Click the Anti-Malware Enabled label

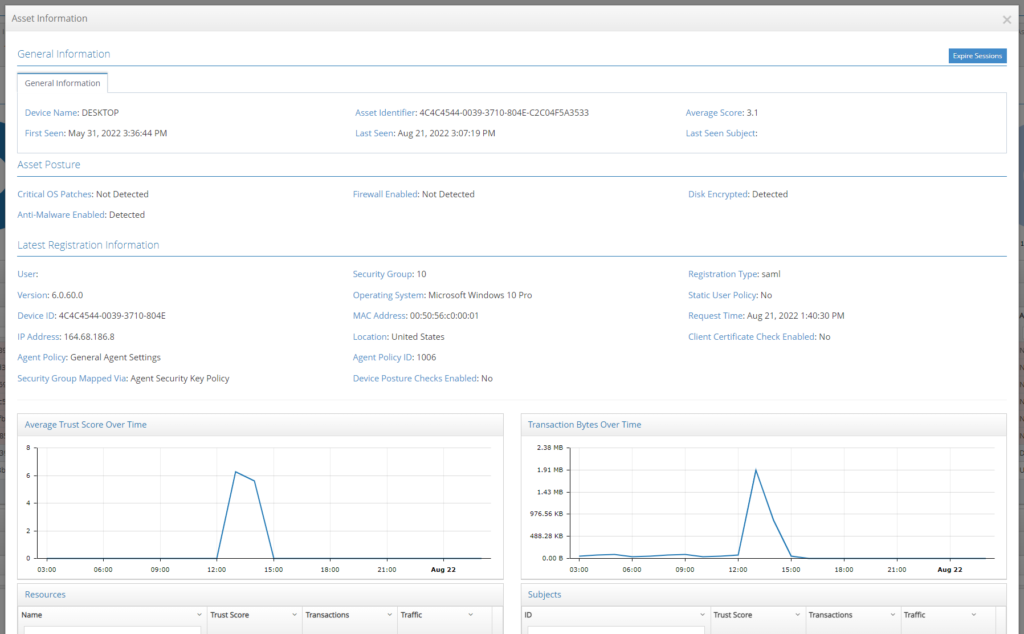pyautogui.click(x=61, y=214)
